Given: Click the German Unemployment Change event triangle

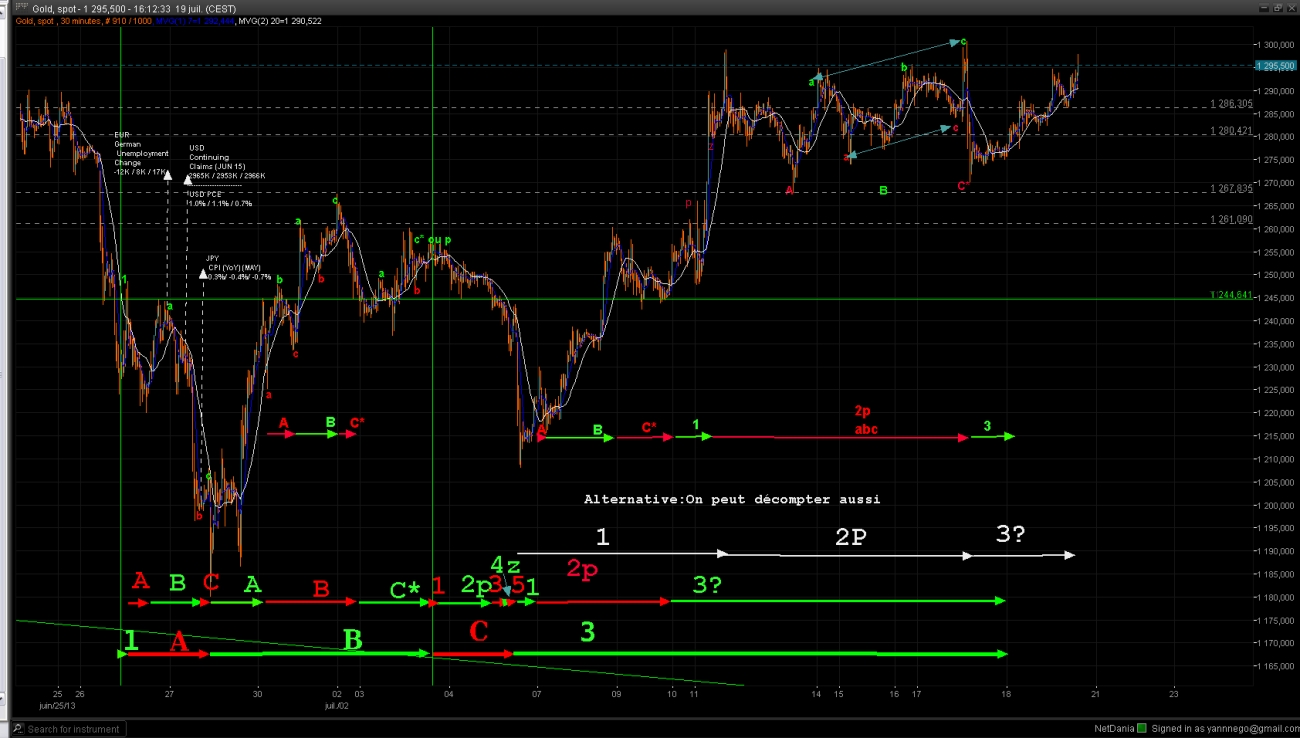Looking at the screenshot, I should pos(167,177).
